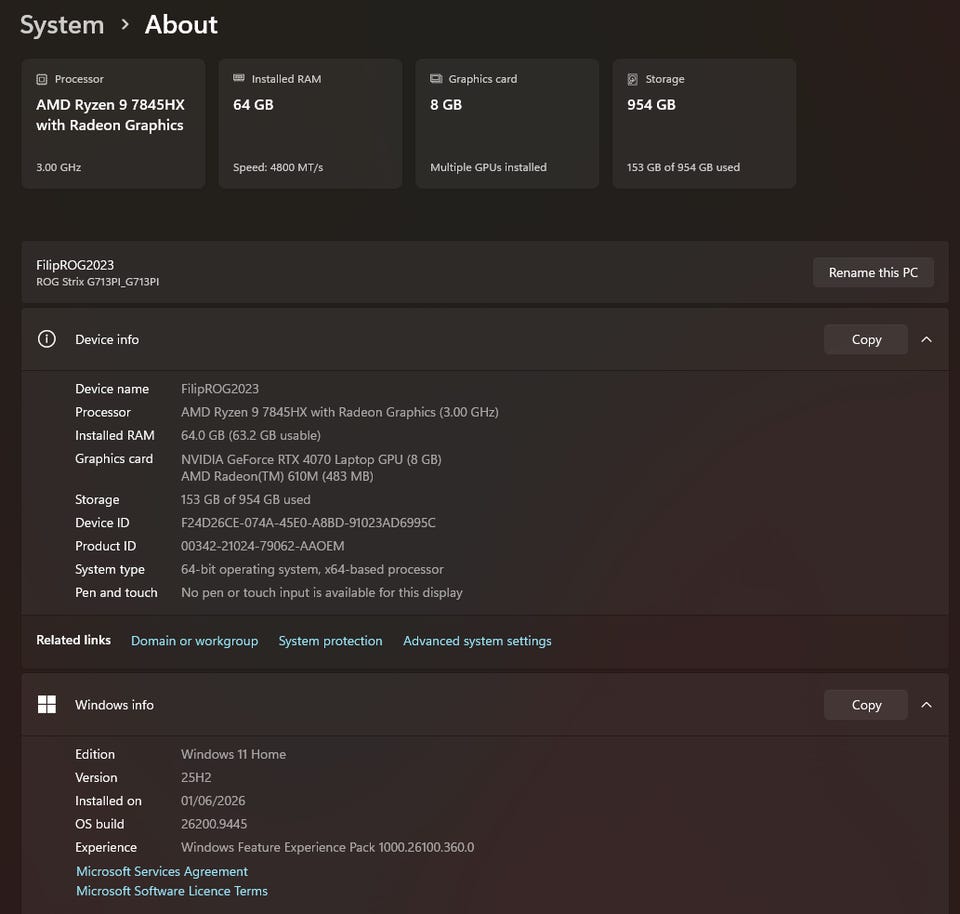Click the Processor value in Device info list

[x=340, y=412]
